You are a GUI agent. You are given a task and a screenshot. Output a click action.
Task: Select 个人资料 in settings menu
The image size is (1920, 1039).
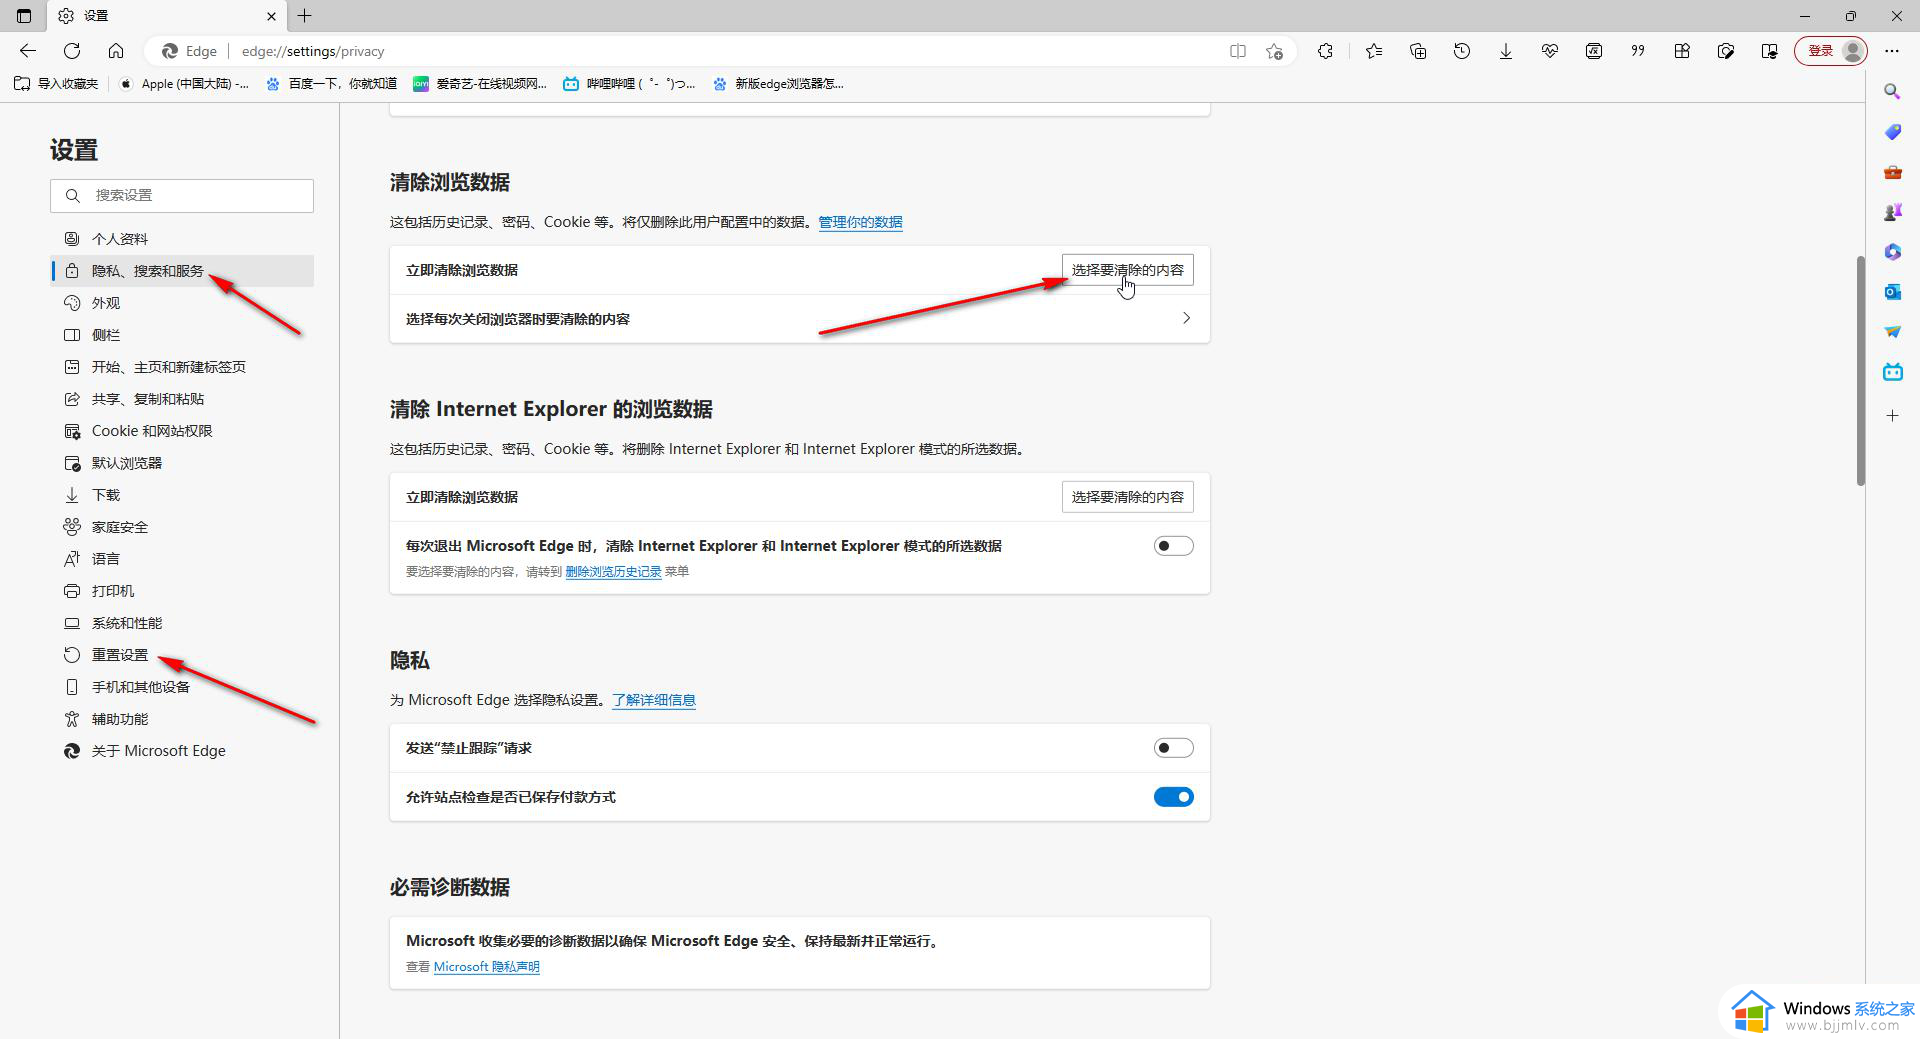click(x=182, y=239)
